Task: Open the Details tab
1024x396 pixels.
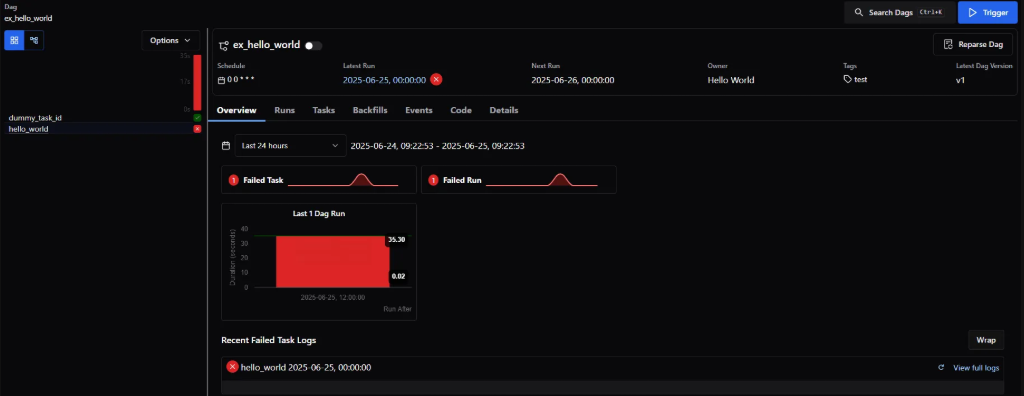Action: pos(504,110)
